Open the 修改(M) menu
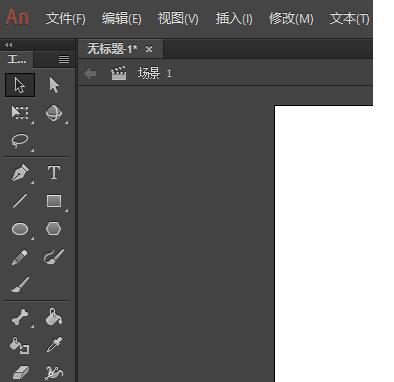 pyautogui.click(x=291, y=18)
